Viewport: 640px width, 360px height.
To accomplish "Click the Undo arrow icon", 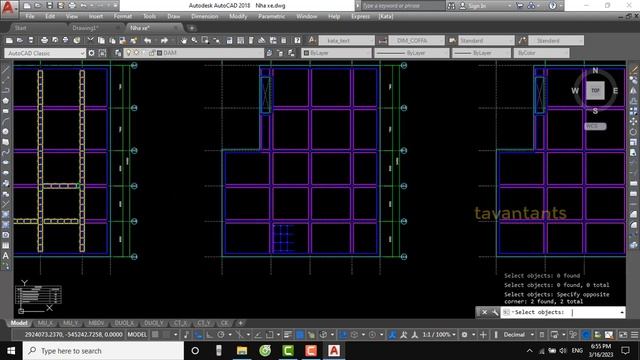I will click(148, 40).
